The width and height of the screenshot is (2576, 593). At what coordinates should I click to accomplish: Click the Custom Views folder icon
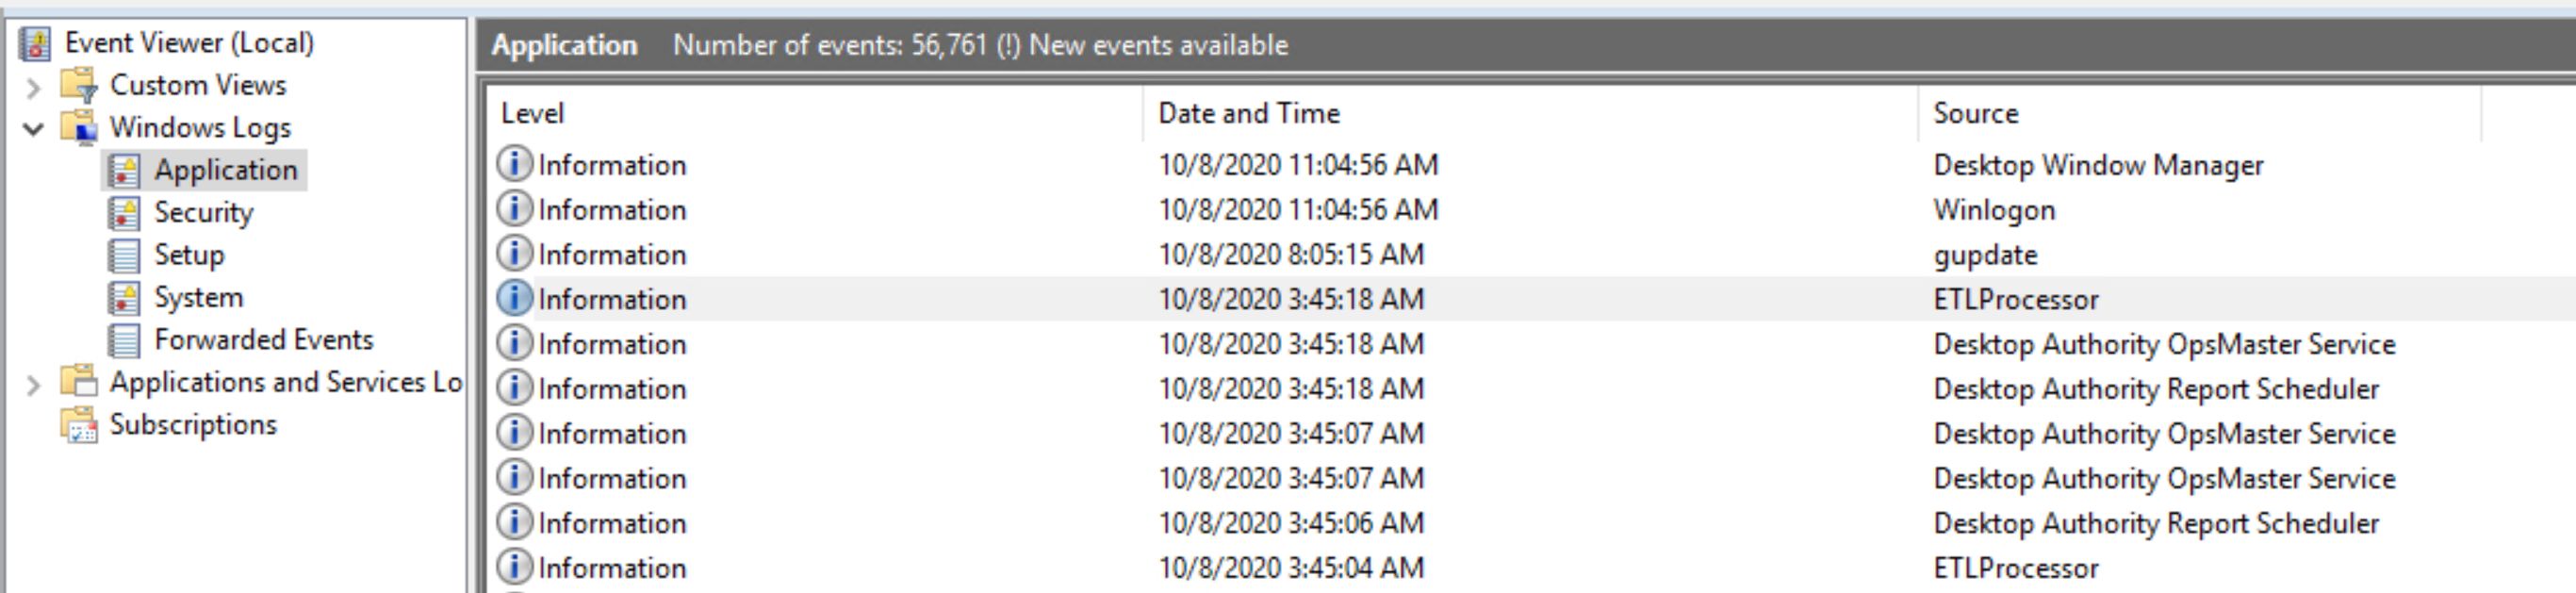(x=78, y=85)
